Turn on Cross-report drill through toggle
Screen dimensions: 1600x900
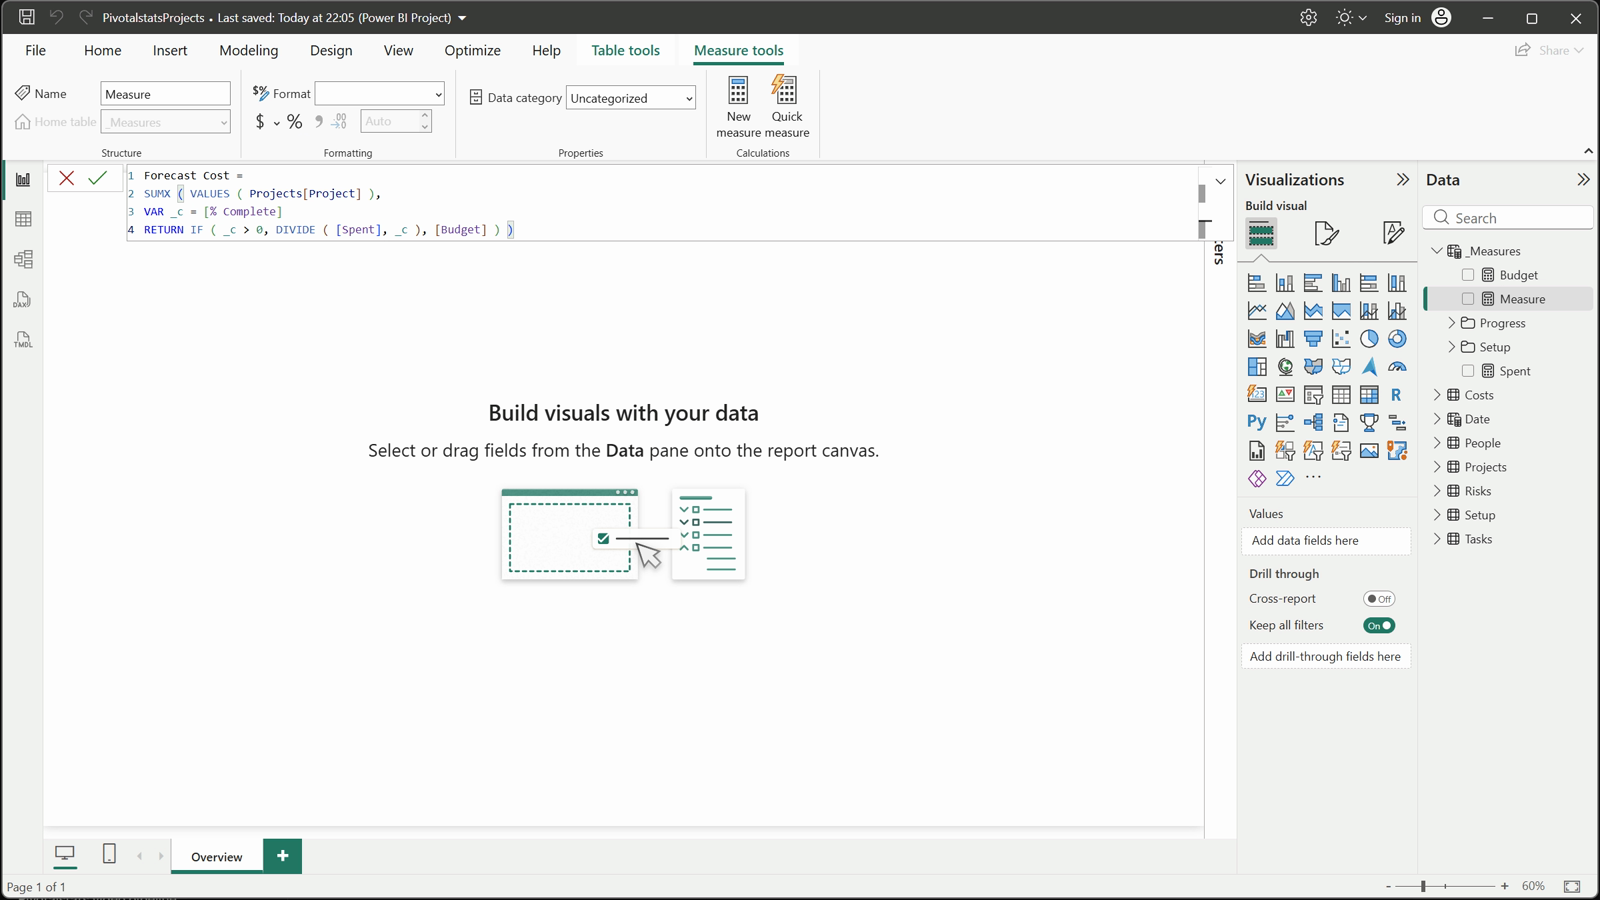pyautogui.click(x=1379, y=599)
